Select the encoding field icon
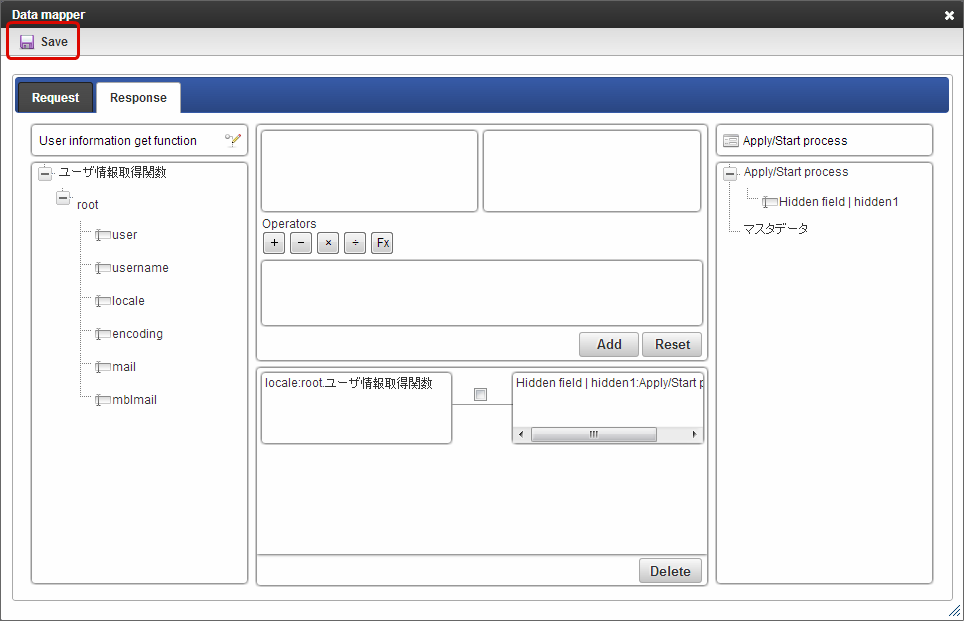Image resolution: width=964 pixels, height=621 pixels. (x=103, y=334)
